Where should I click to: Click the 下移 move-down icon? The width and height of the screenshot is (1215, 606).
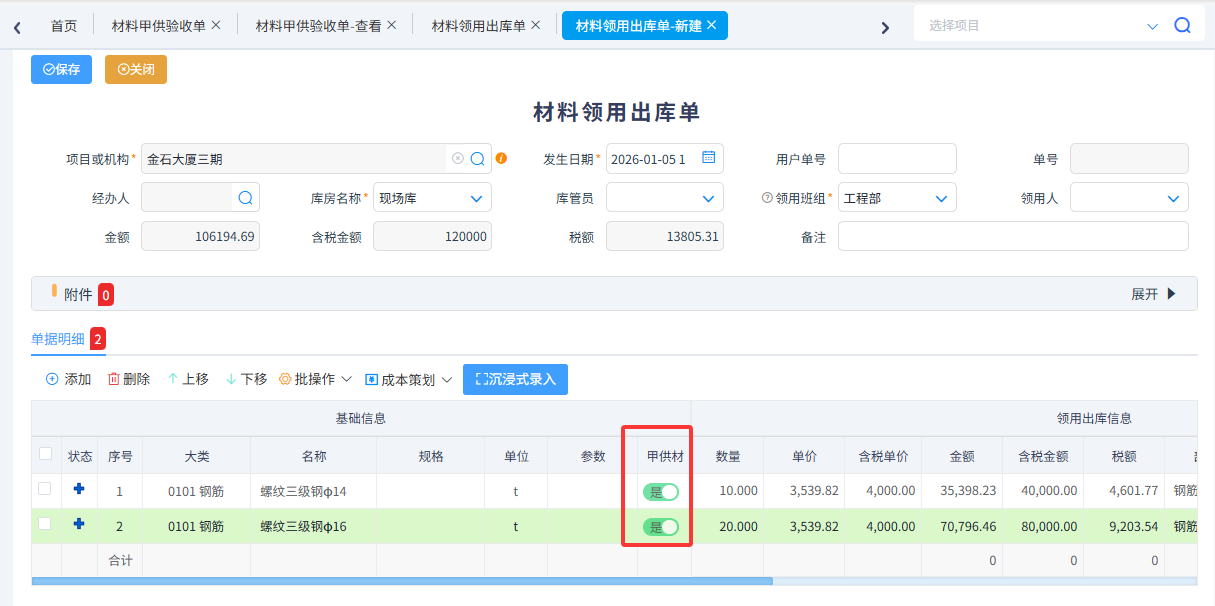(229, 379)
